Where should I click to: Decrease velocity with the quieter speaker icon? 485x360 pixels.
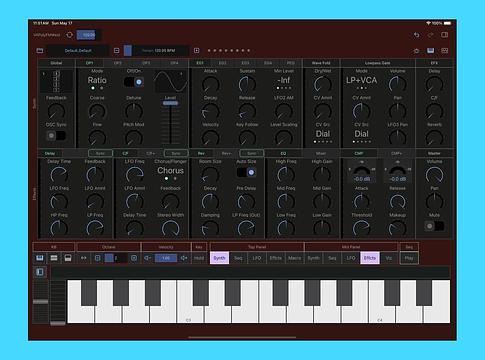coord(147,258)
